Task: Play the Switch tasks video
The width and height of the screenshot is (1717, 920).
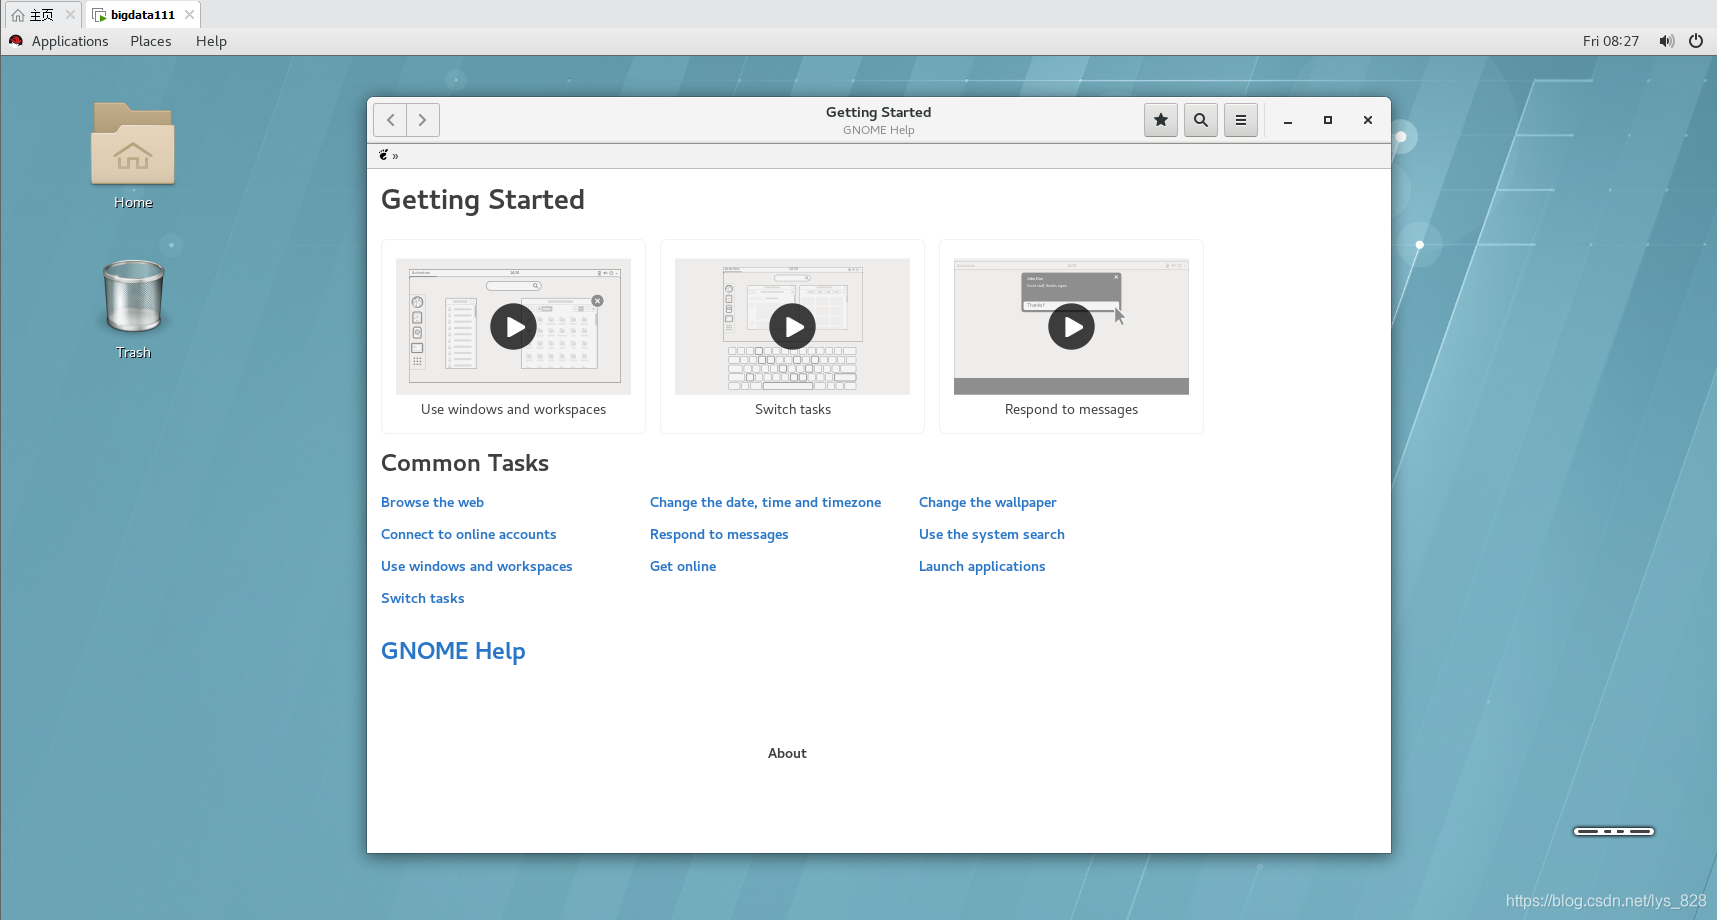Action: click(792, 327)
